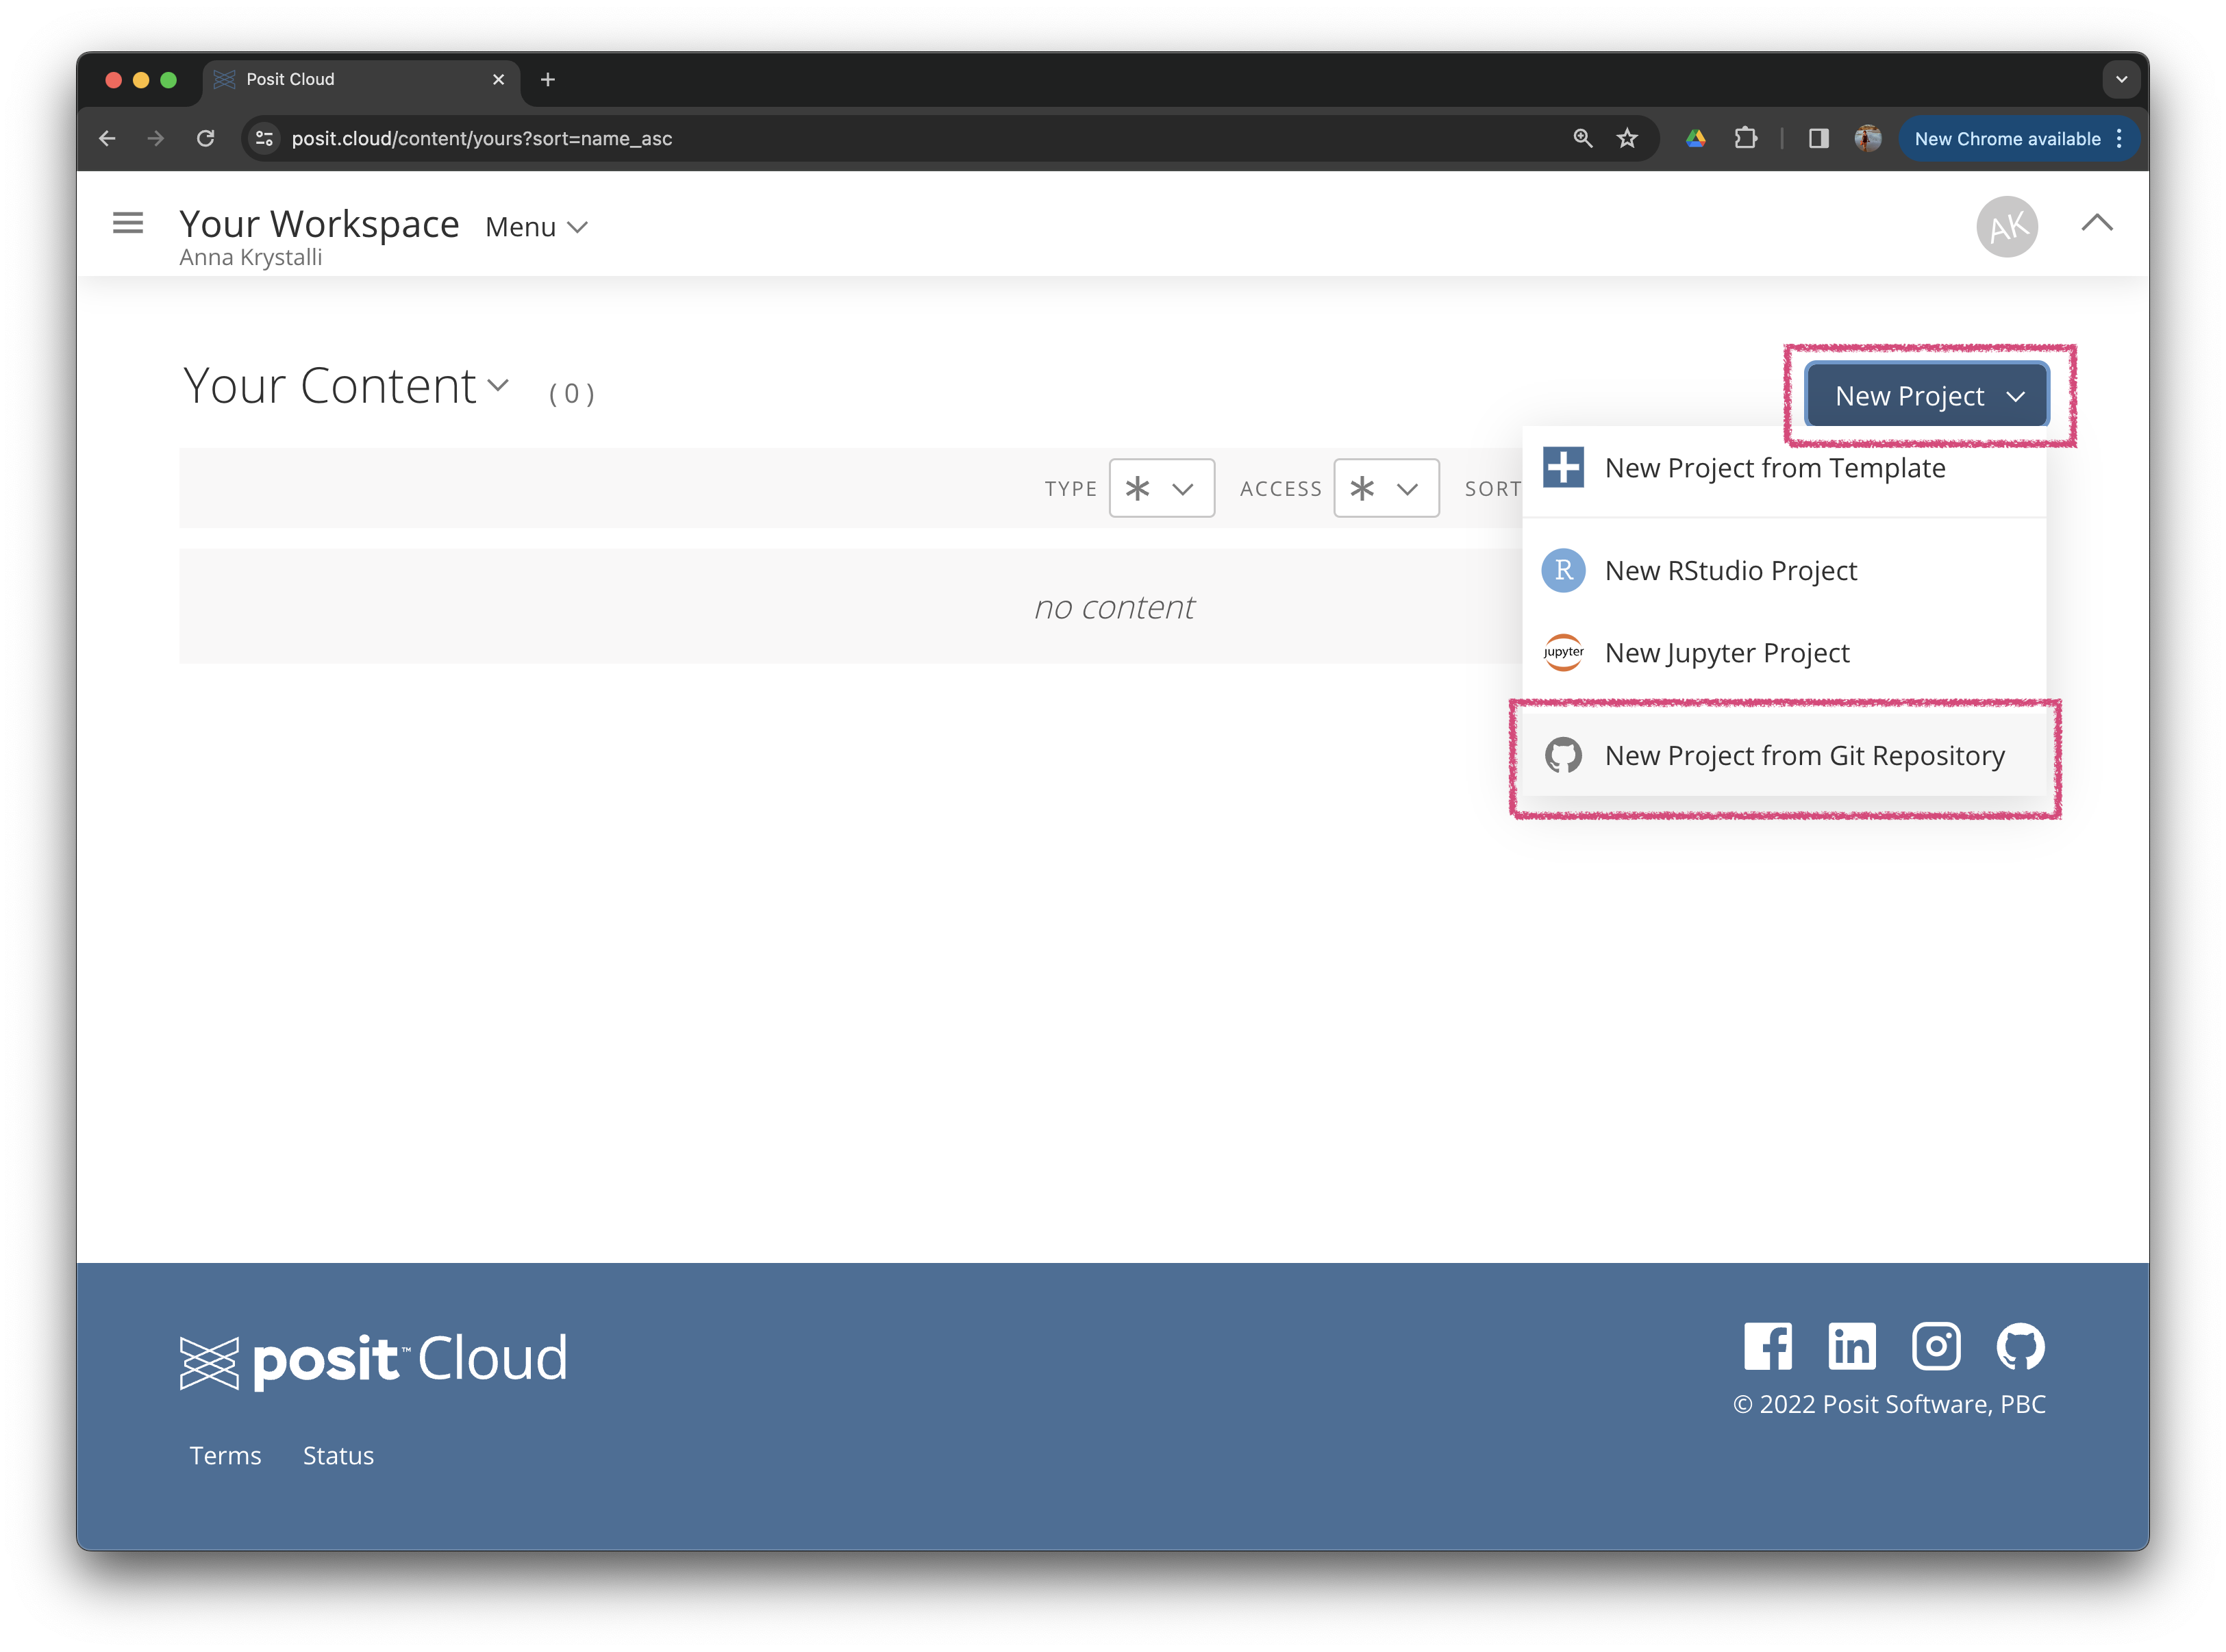Click the © 2022 Posit Software, PBC text
Screen dimensions: 2226x1652
click(x=1889, y=1405)
